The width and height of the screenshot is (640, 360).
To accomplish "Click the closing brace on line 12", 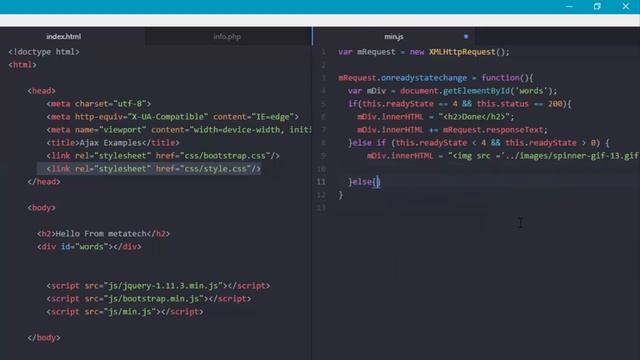I will tap(341, 195).
